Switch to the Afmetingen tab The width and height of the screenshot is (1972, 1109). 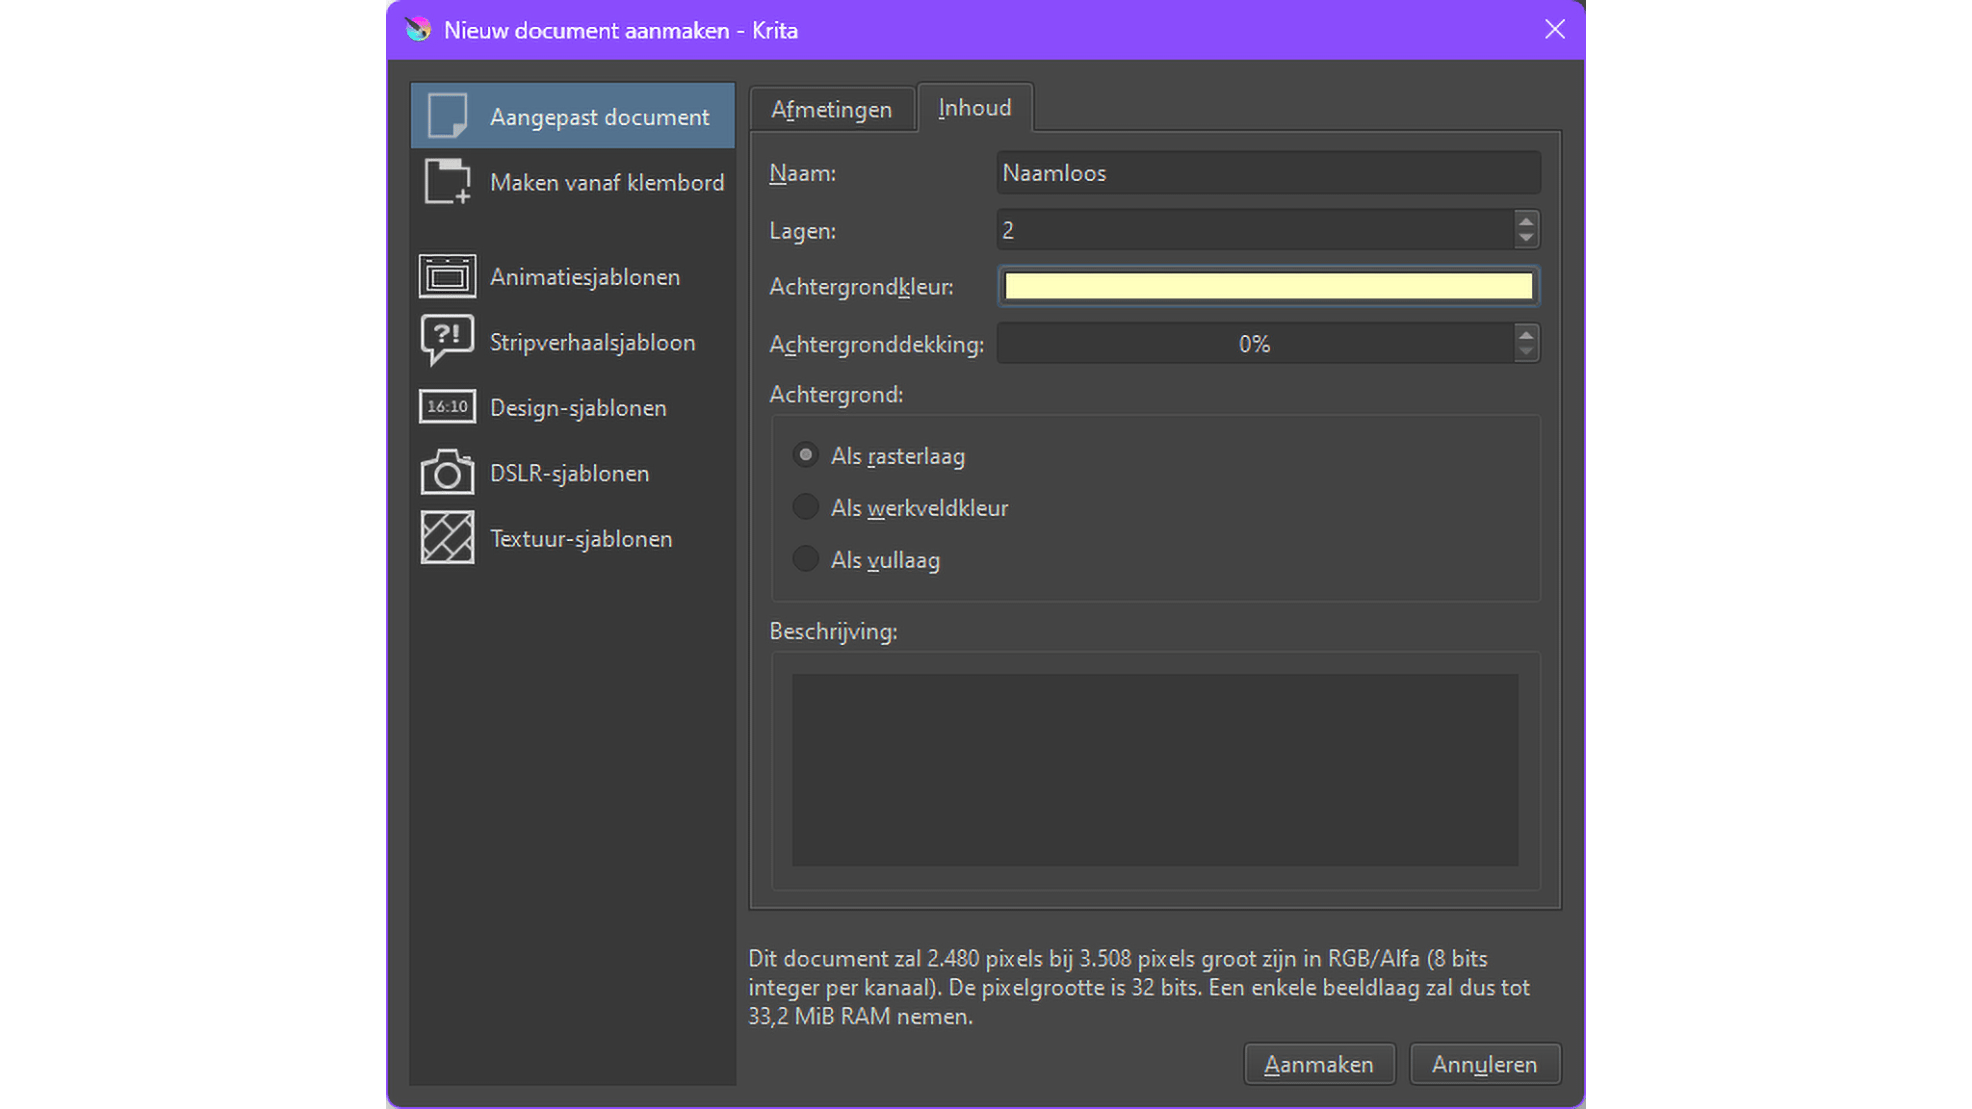tap(831, 109)
